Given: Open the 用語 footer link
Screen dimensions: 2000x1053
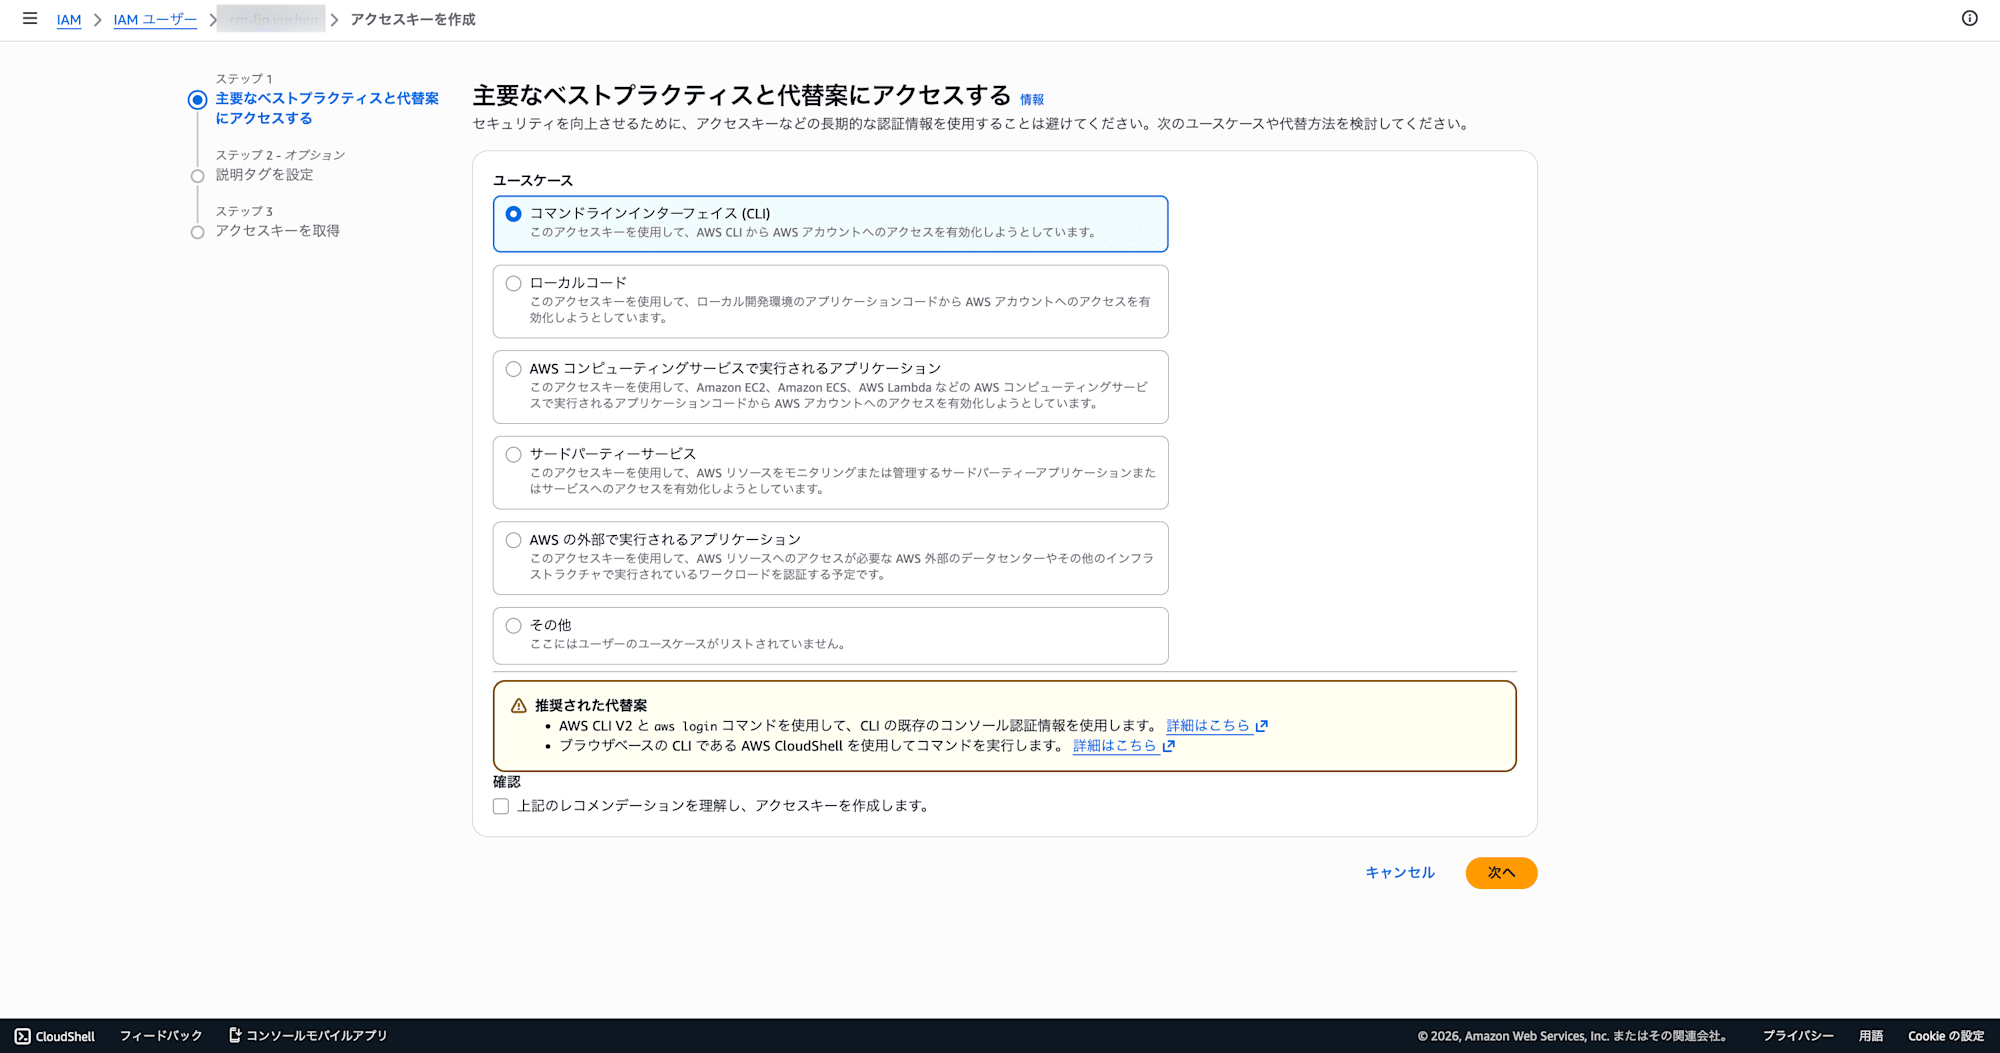Looking at the screenshot, I should (x=1871, y=1036).
